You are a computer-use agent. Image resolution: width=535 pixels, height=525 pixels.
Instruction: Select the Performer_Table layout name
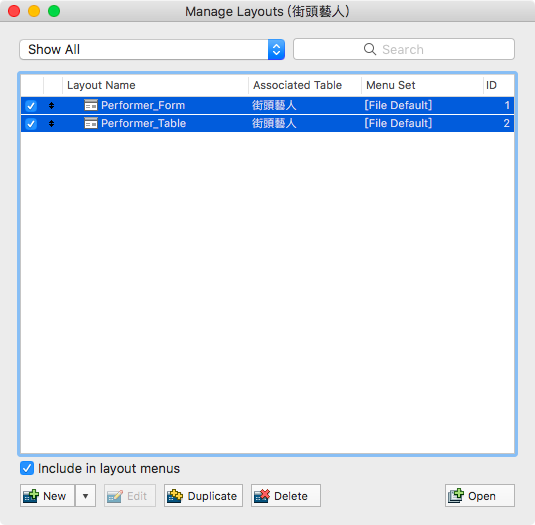[x=144, y=123]
